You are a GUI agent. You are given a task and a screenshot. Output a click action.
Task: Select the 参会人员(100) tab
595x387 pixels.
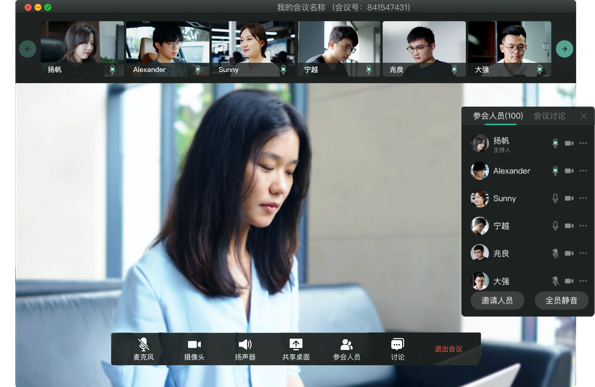click(x=498, y=116)
